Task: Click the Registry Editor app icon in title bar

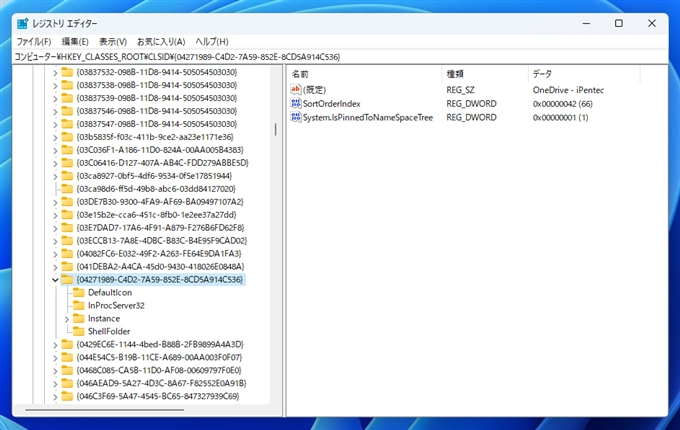Action: [23, 23]
